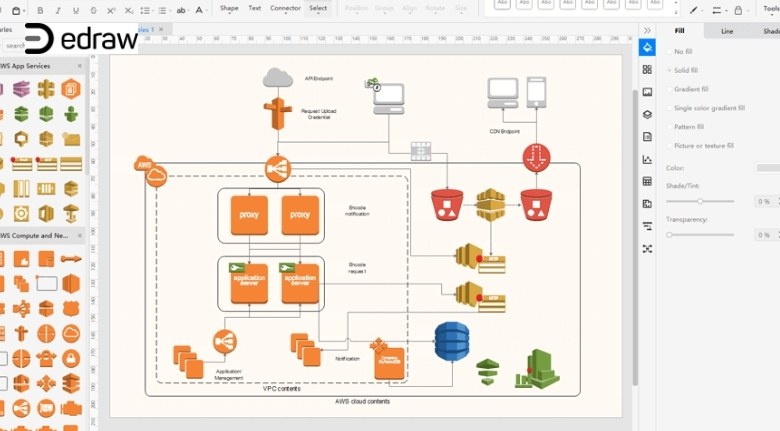Open the fill Color picker
Image resolution: width=780 pixels, height=431 pixels.
click(768, 168)
